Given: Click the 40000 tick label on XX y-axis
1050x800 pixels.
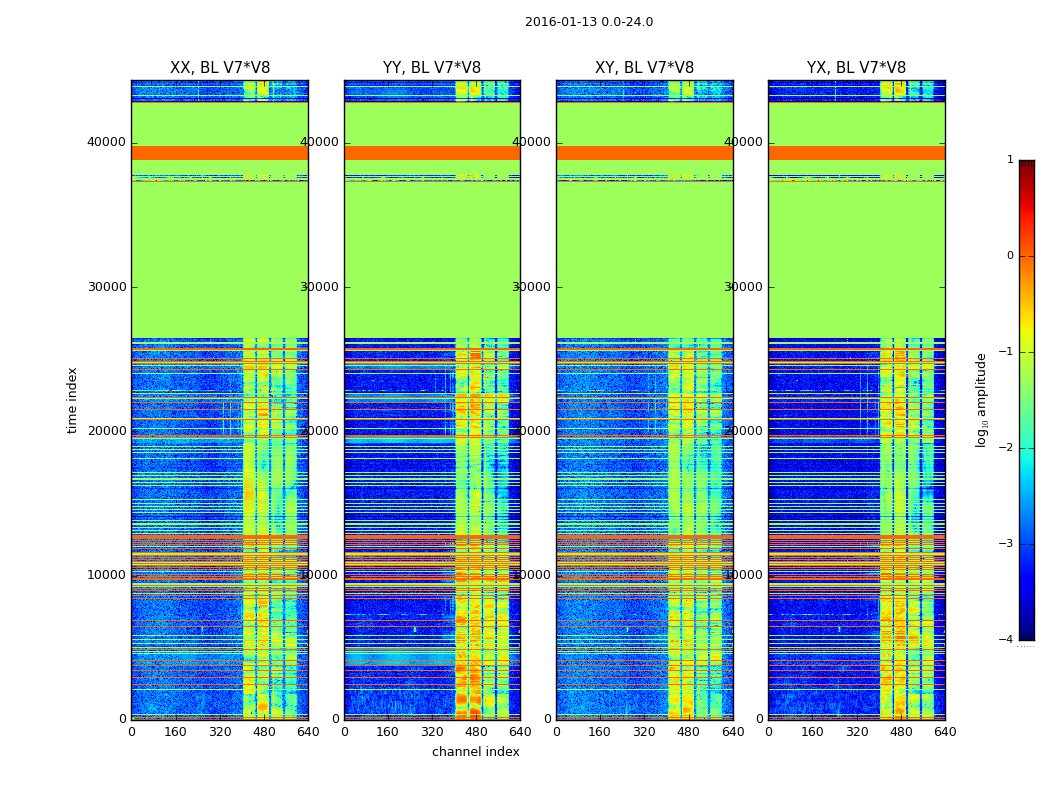Looking at the screenshot, I should (x=106, y=142).
